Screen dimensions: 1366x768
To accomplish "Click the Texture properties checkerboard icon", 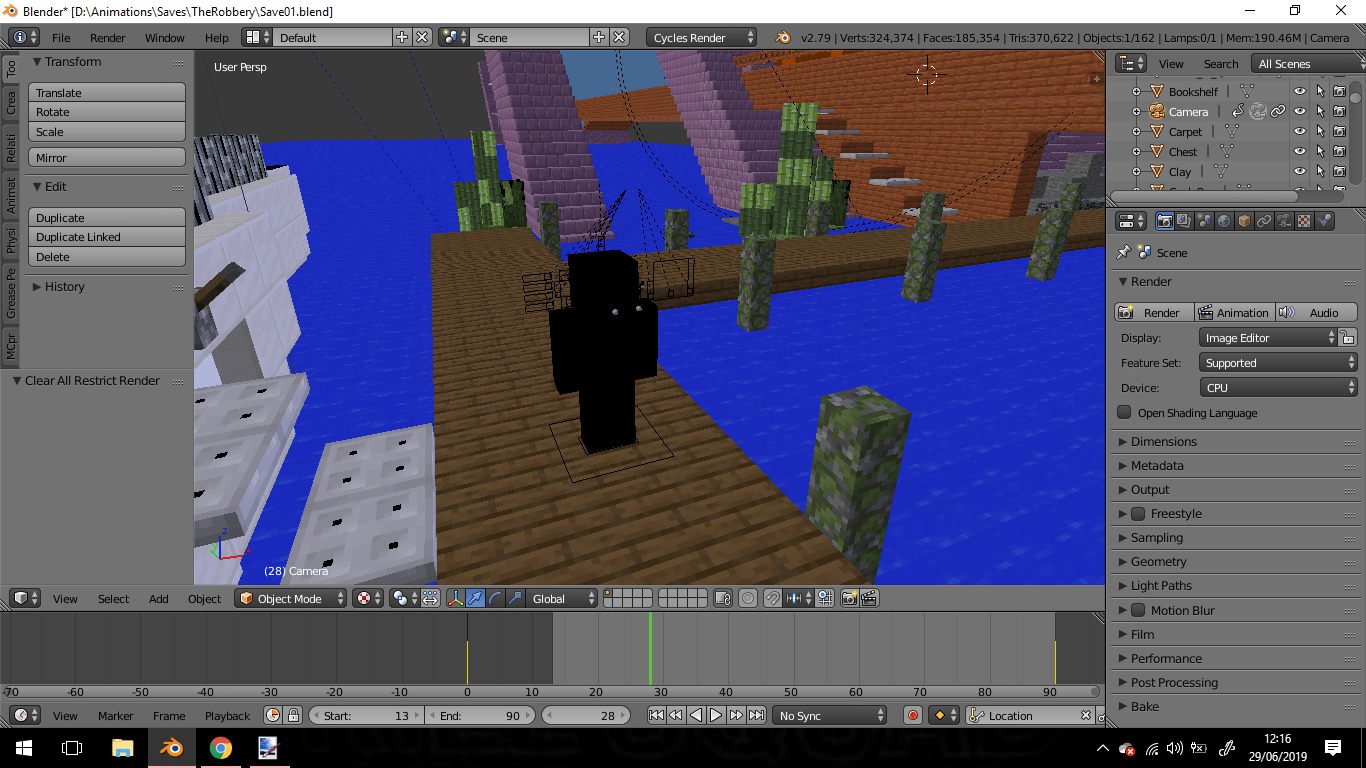I will point(1306,221).
